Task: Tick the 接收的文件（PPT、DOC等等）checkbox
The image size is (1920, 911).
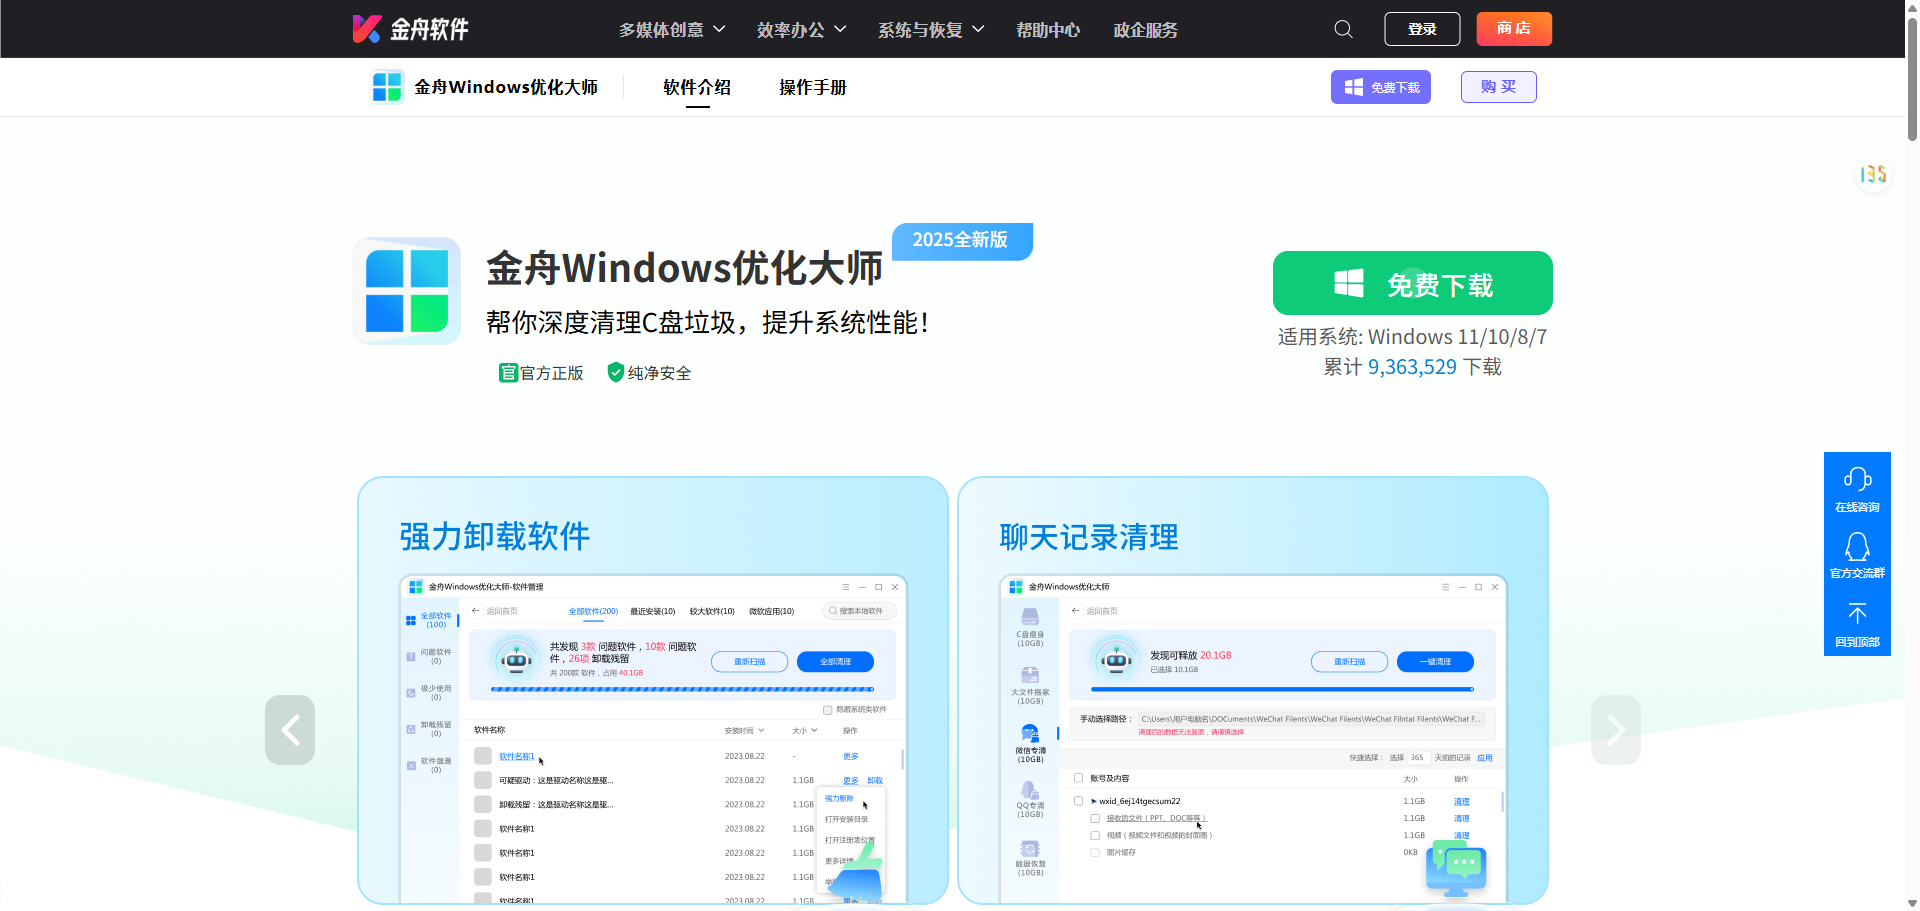Action: [x=1094, y=818]
